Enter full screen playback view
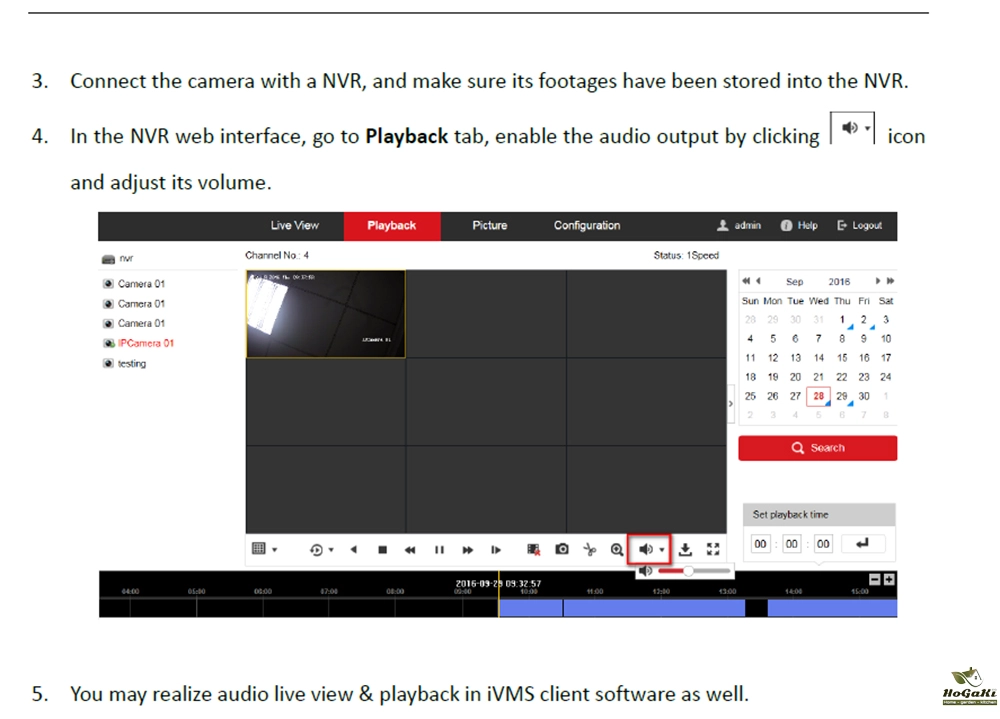This screenshot has height=719, width=1000. (713, 549)
